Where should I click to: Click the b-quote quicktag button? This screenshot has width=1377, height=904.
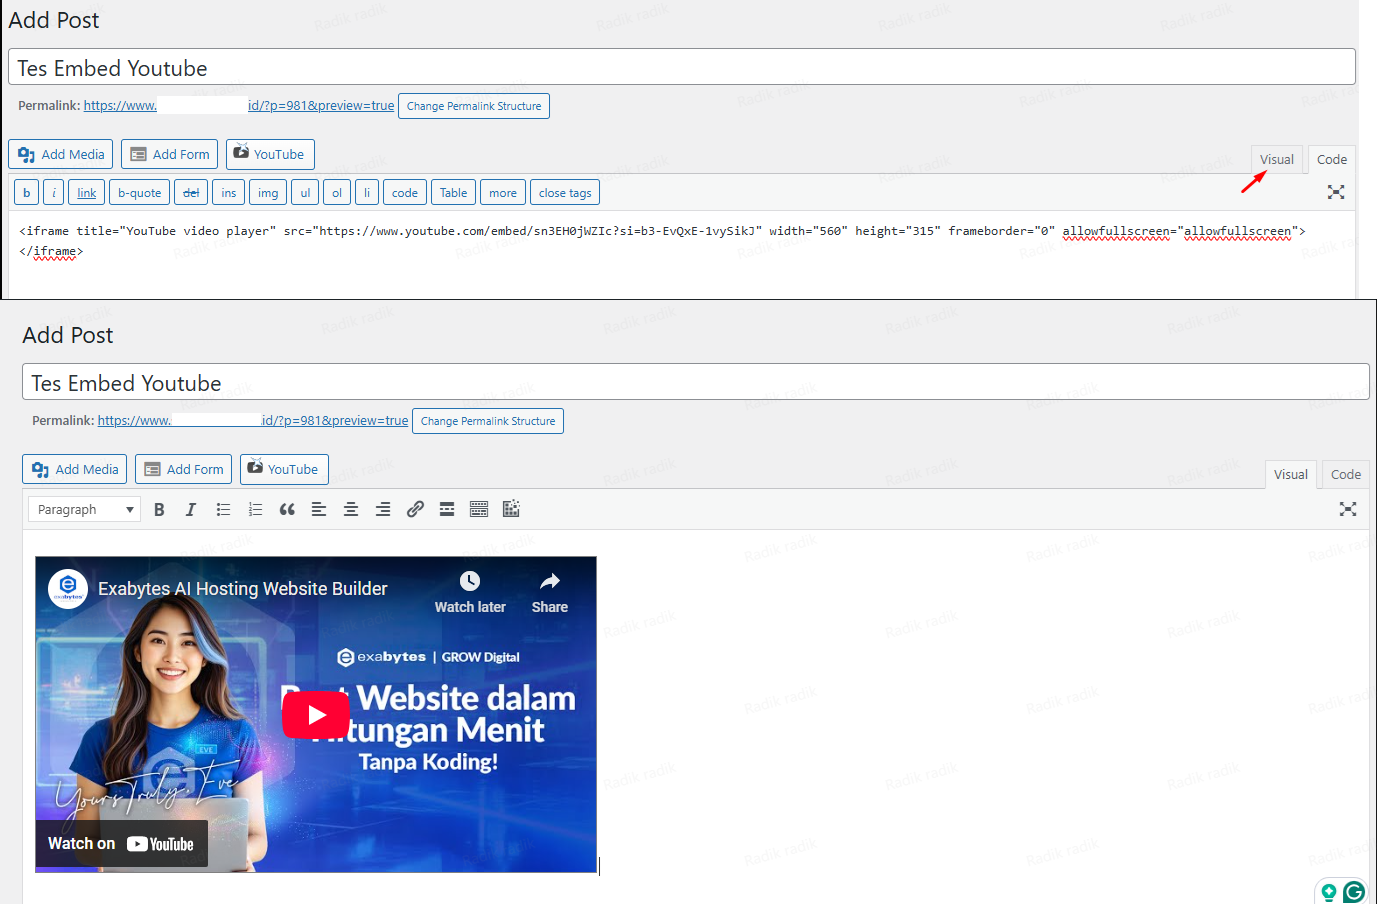(x=139, y=193)
